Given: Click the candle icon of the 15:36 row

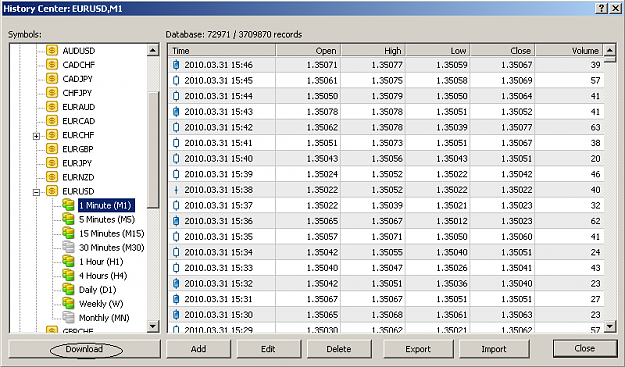Looking at the screenshot, I should tap(176, 221).
